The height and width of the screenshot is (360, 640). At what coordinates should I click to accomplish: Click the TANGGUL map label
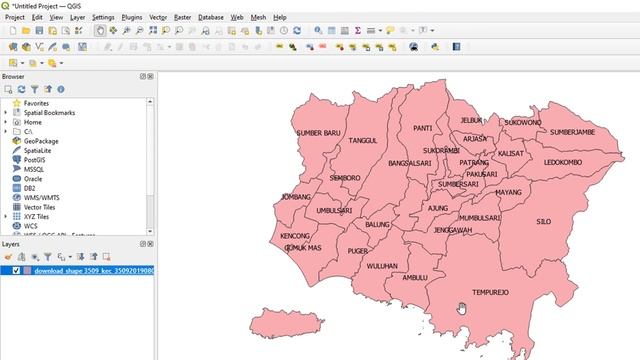tap(363, 140)
